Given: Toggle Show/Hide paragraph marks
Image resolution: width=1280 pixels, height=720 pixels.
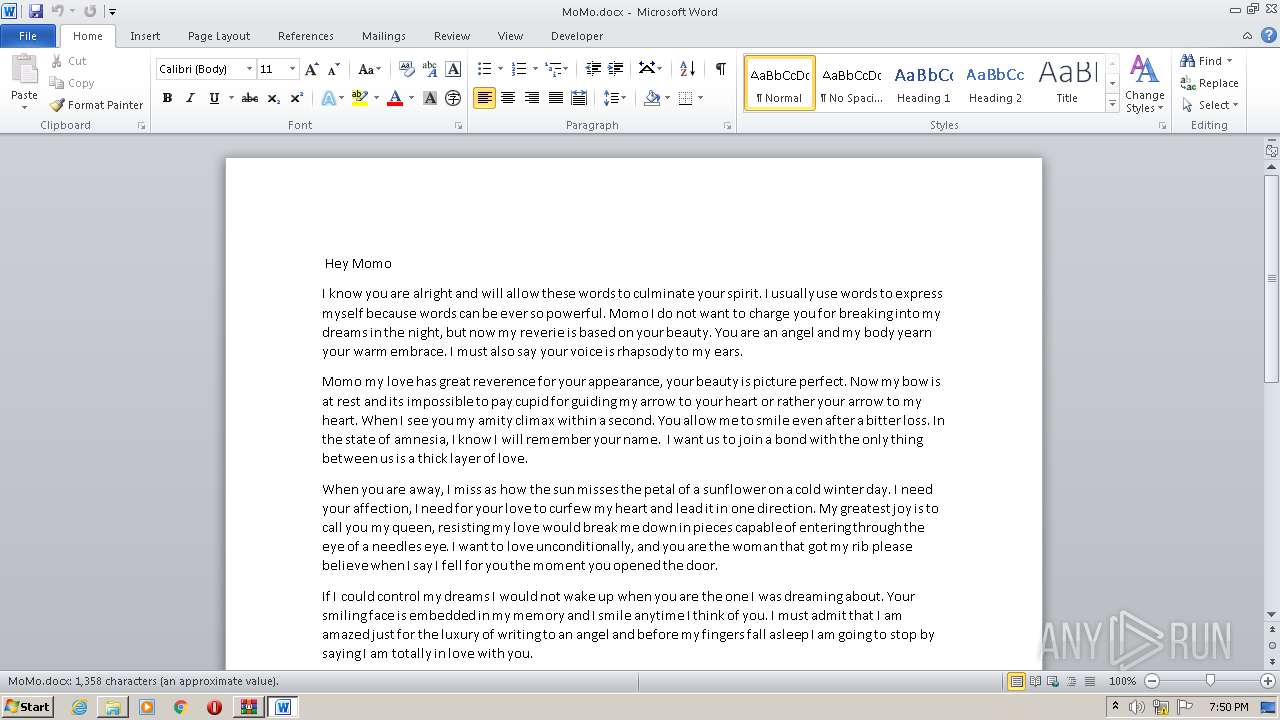Looking at the screenshot, I should [x=720, y=69].
